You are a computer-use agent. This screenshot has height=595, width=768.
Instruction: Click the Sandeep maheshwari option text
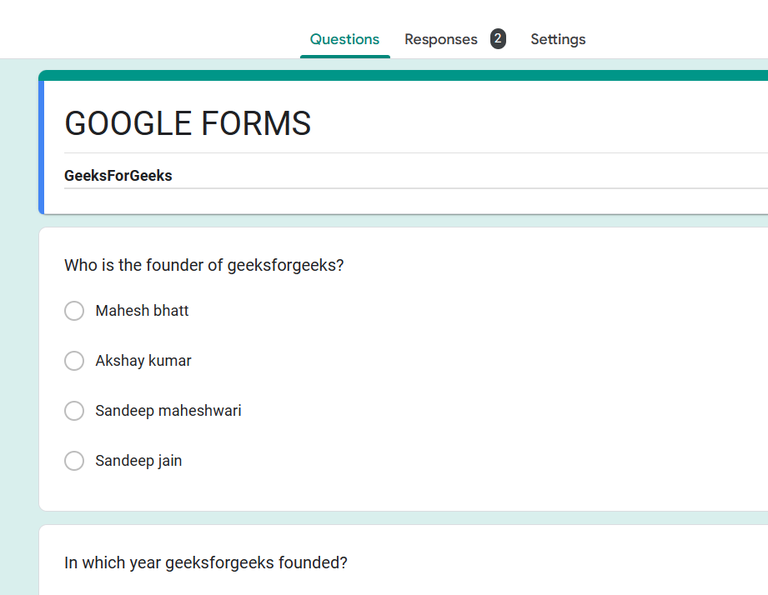point(168,410)
